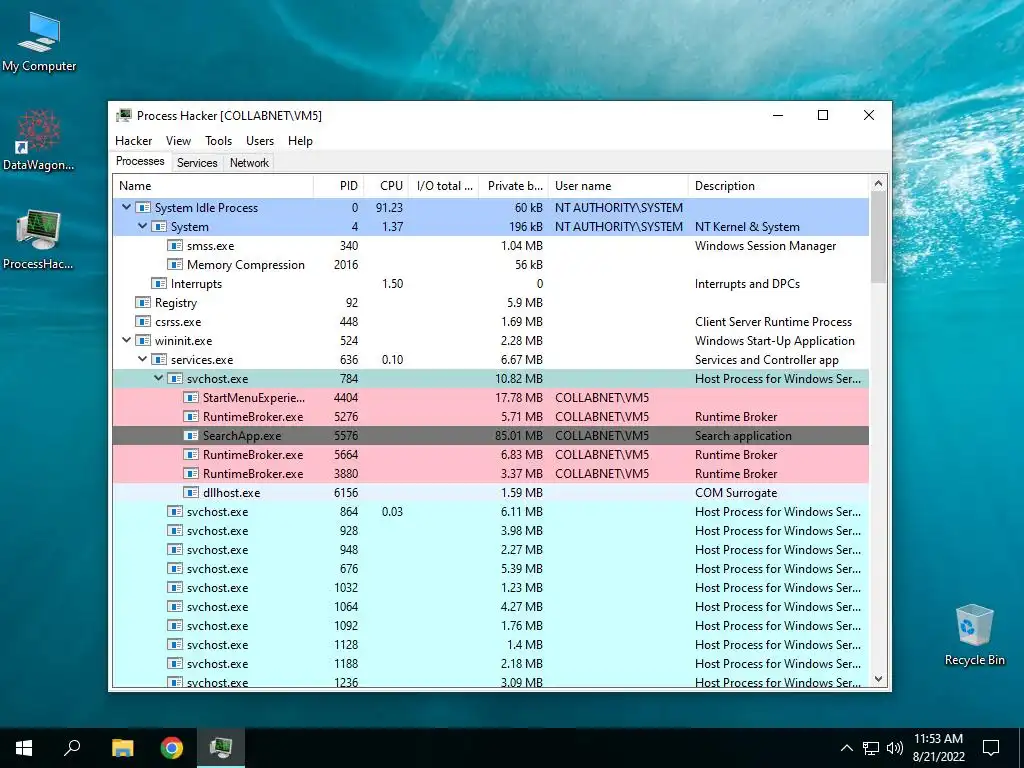Select RuntimeBroker.exe row PID 5664
1024x768 pixels.
(491, 455)
